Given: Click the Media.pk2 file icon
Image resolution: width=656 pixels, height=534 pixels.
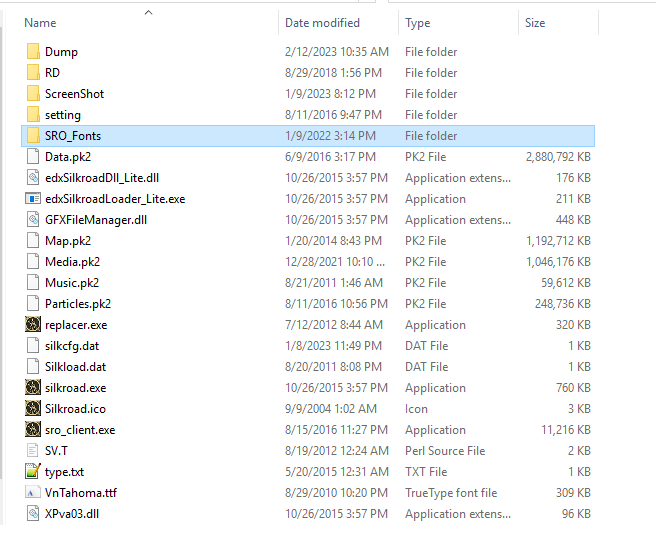Looking at the screenshot, I should click(x=33, y=262).
